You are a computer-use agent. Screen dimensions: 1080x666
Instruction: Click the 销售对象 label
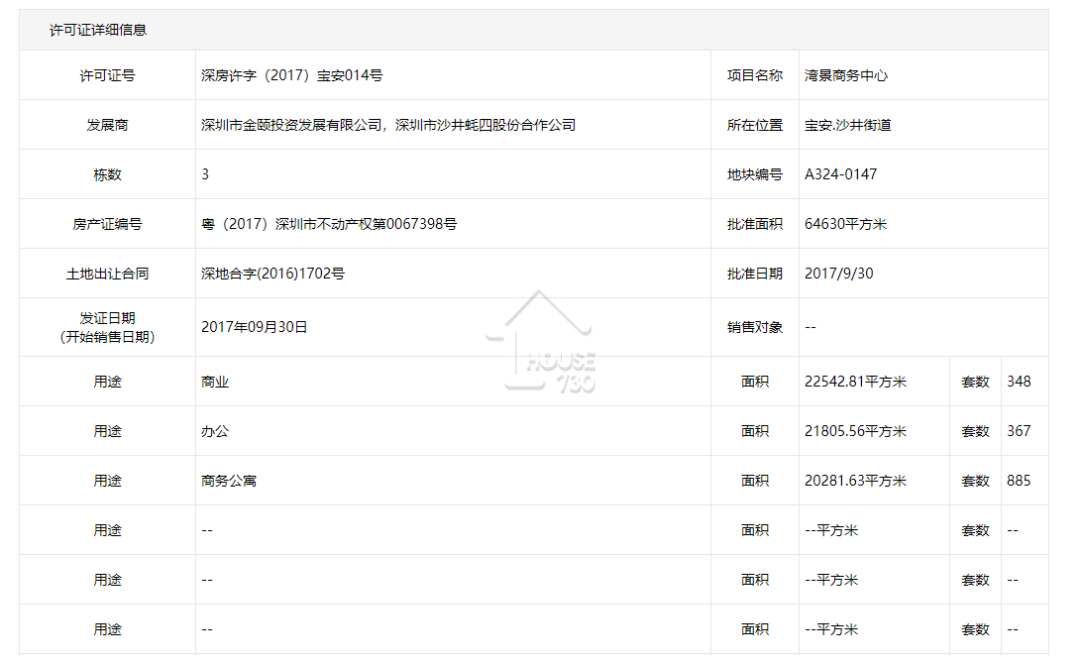click(x=755, y=327)
